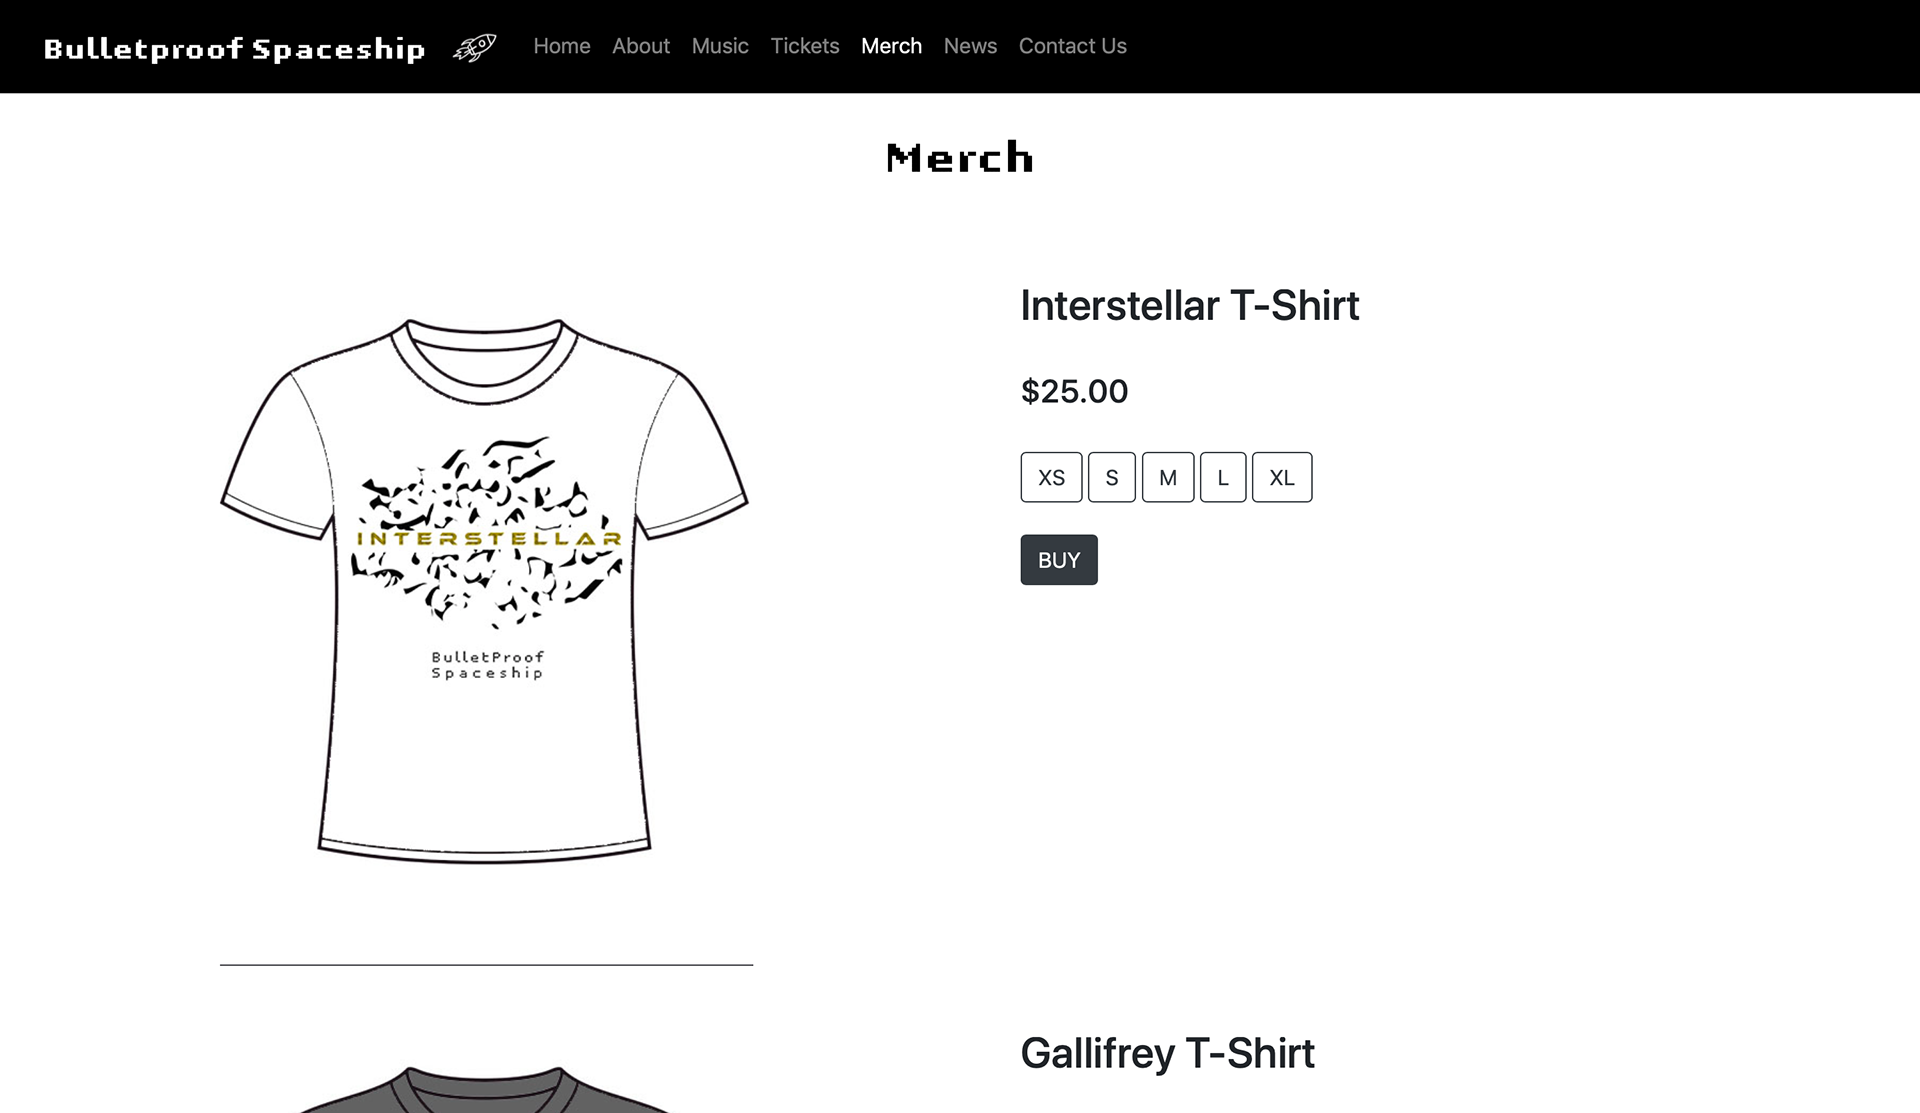Open the News page link

click(x=970, y=46)
